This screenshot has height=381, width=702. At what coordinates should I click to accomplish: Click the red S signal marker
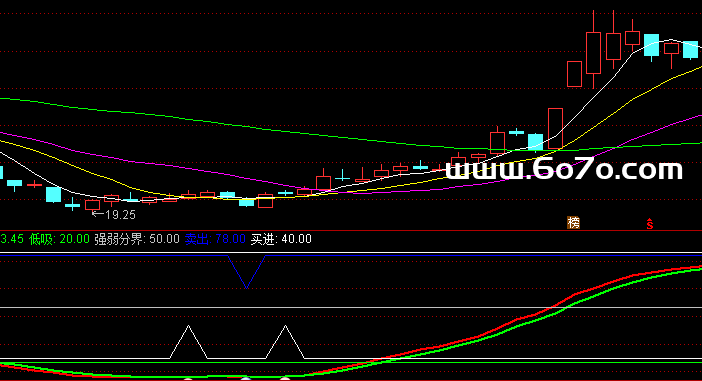click(650, 224)
